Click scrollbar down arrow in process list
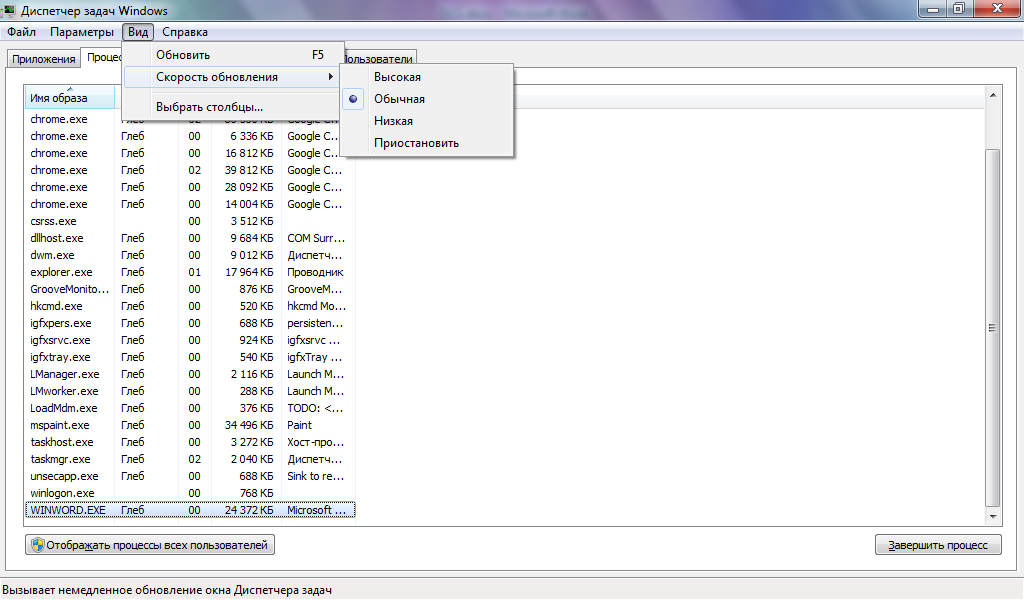The height and width of the screenshot is (600, 1024). click(x=993, y=516)
